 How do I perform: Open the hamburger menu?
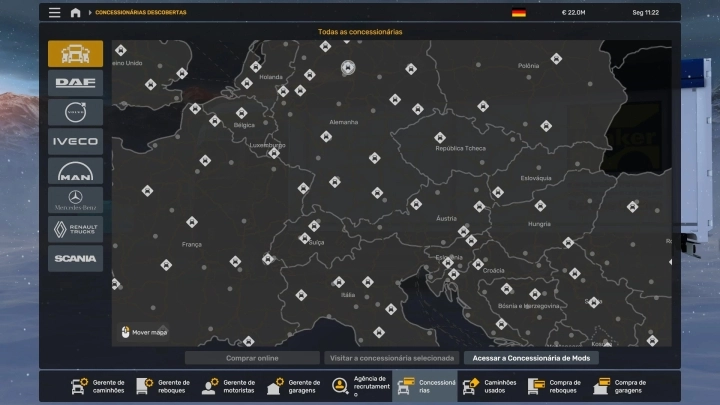point(55,12)
